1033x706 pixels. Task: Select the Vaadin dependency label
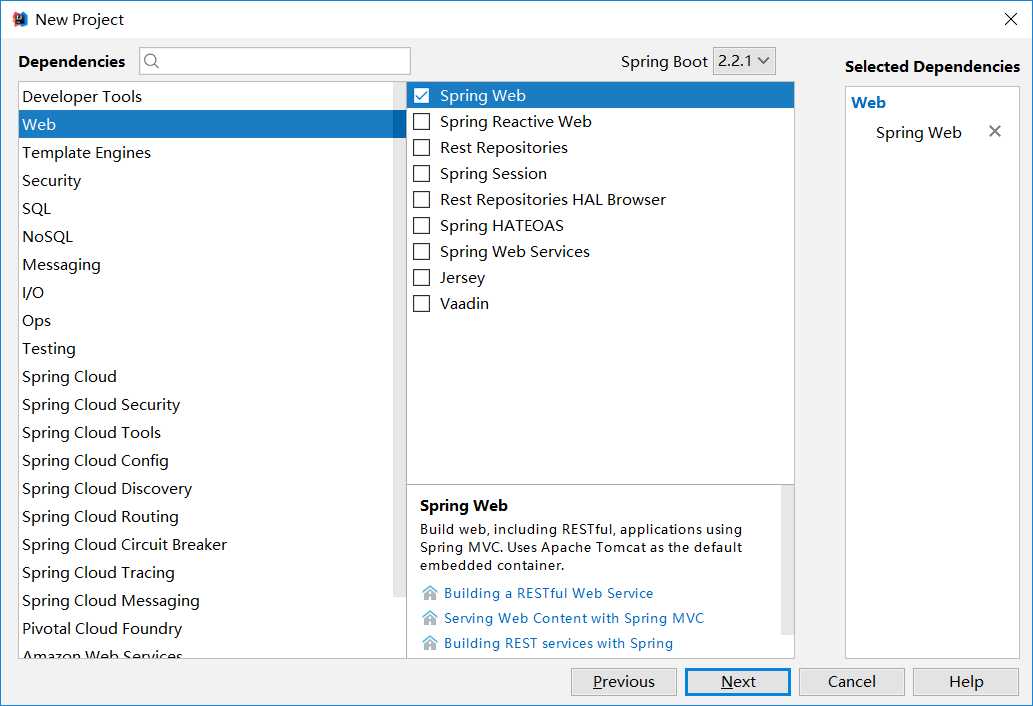click(x=464, y=304)
